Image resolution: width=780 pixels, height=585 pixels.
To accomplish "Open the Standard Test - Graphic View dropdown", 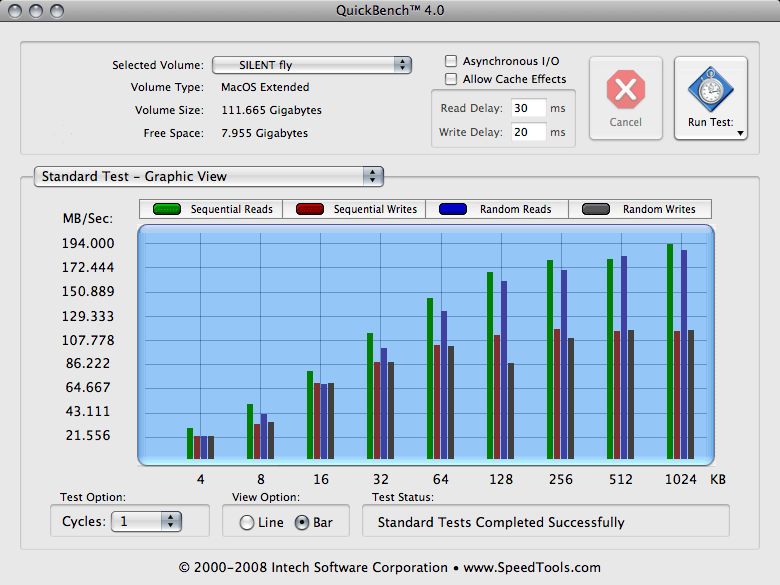I will [208, 176].
